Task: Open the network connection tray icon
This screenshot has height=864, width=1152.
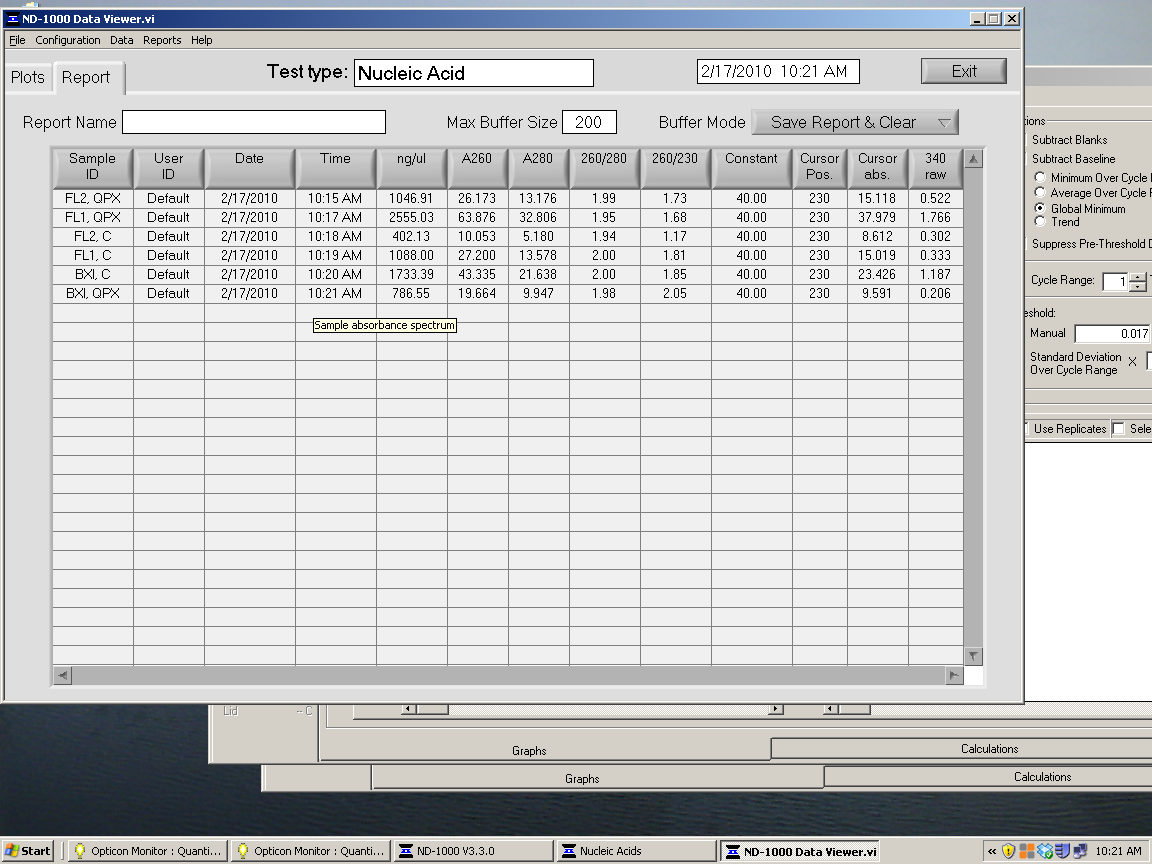Action: click(x=1079, y=851)
